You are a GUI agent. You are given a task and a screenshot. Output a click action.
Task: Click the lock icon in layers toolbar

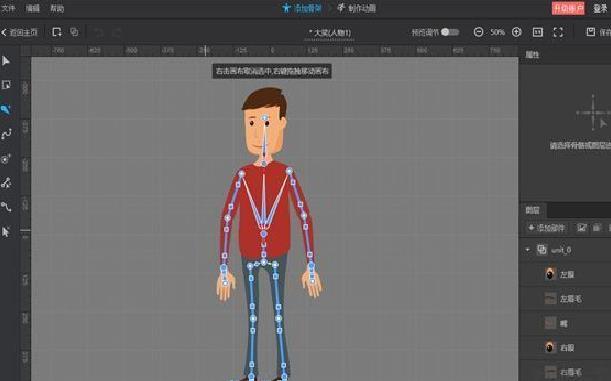[597, 228]
